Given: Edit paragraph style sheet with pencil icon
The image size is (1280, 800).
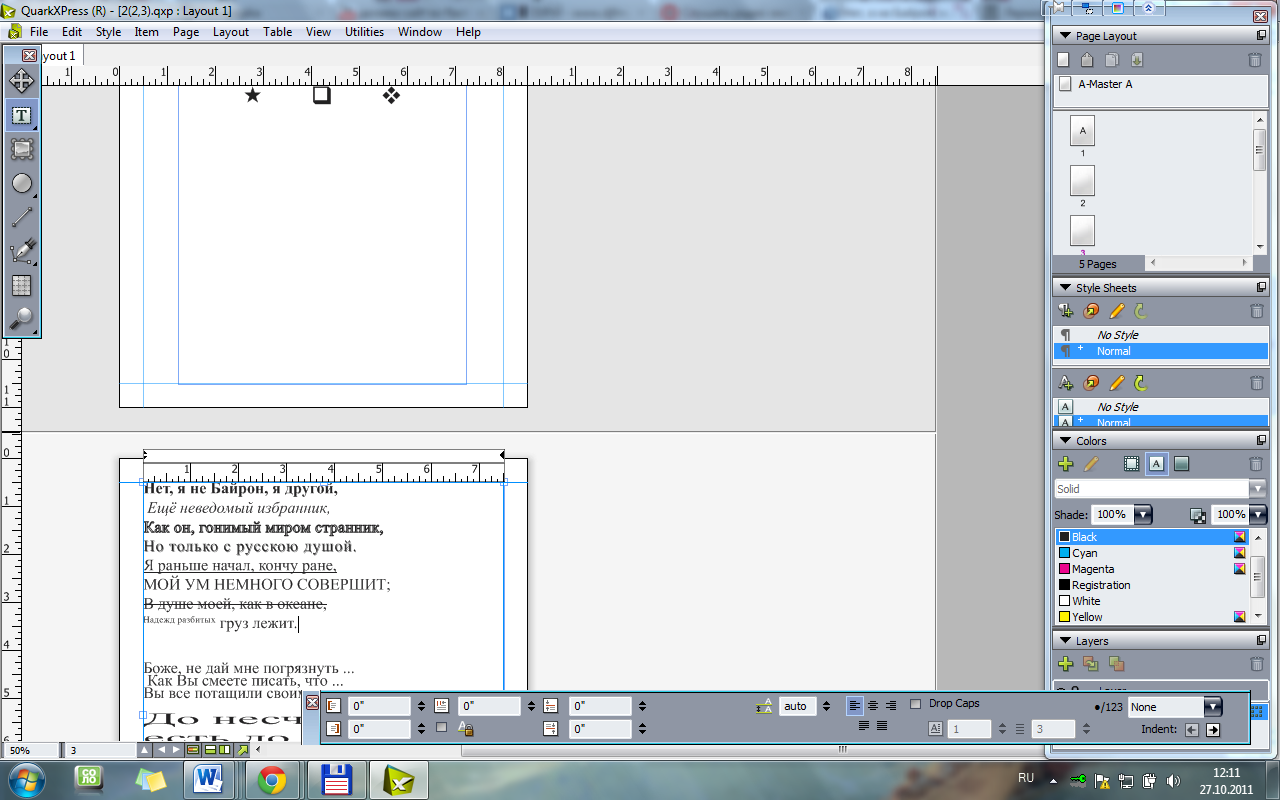Looking at the screenshot, I should point(1117,311).
